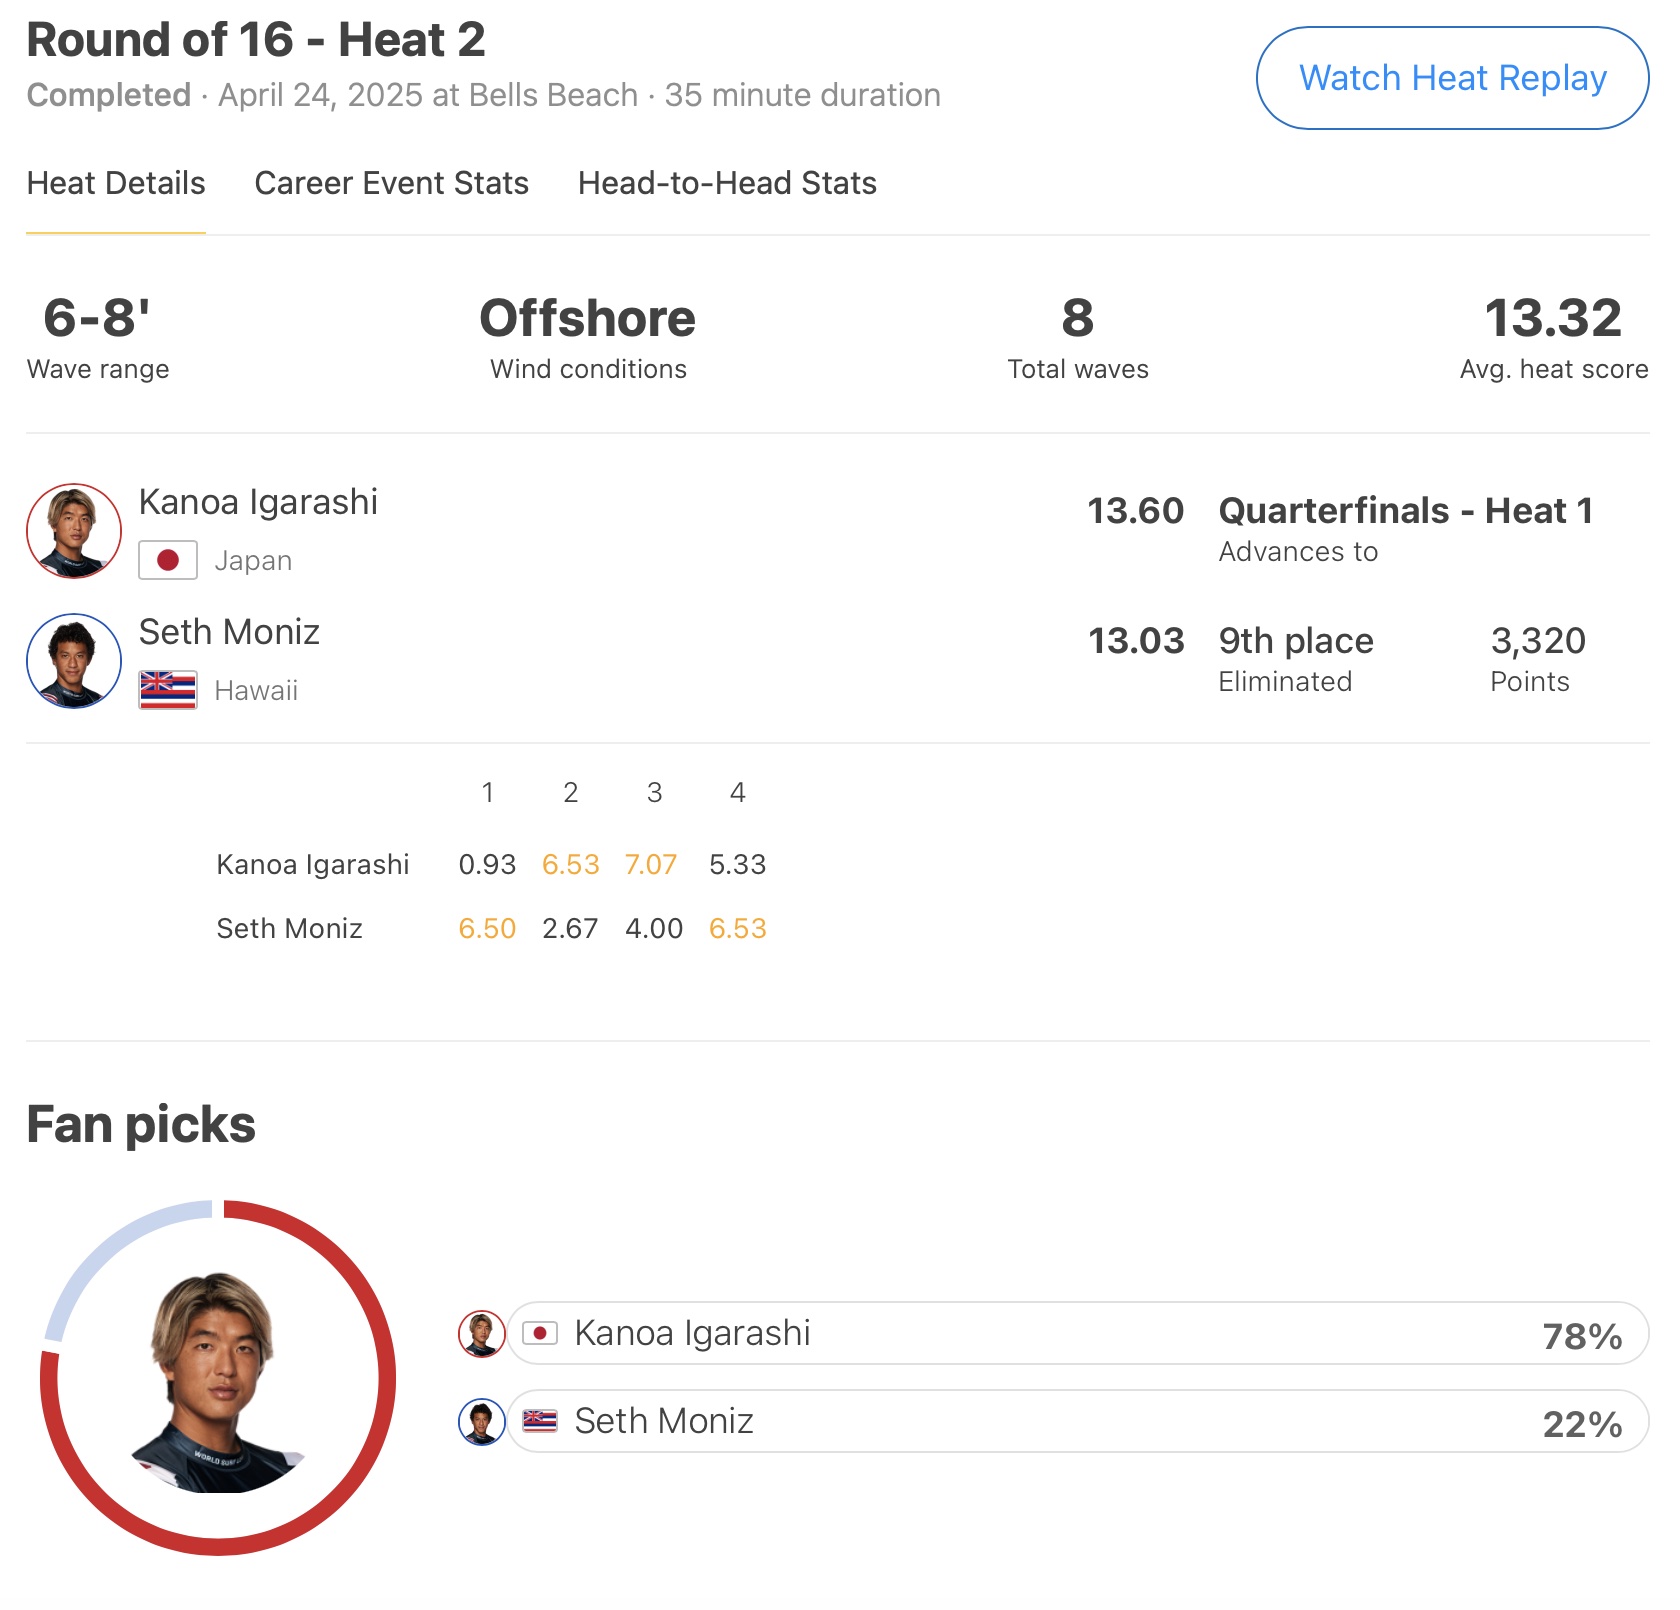Follow the Quarterfinals - Heat 1 link
Image resolution: width=1680 pixels, height=1610 pixels.
tap(1405, 511)
